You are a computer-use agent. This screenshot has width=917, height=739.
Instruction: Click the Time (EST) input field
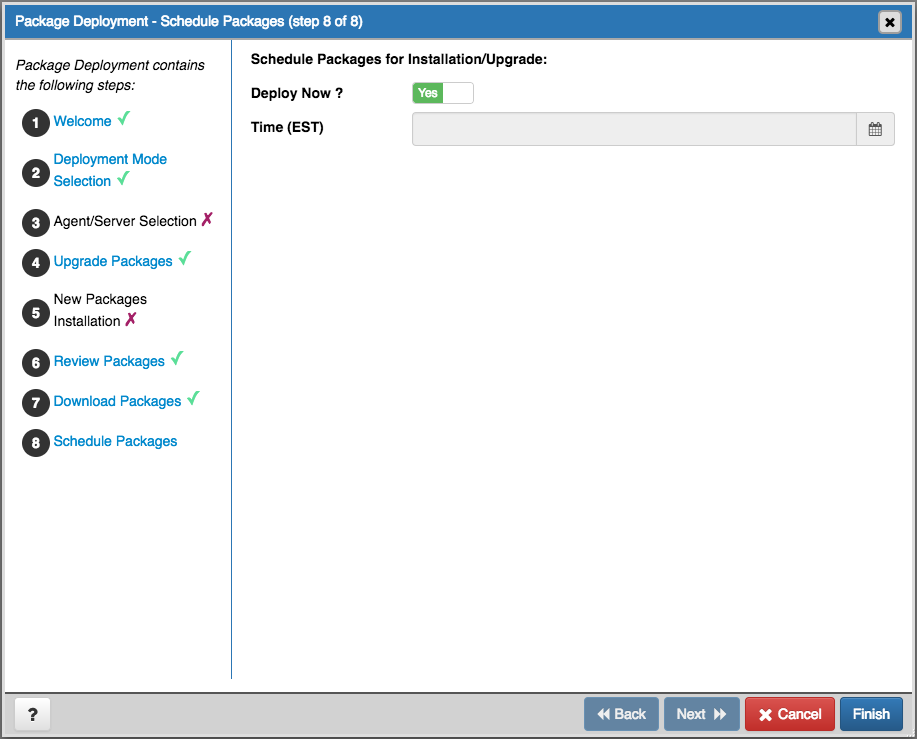click(635, 129)
